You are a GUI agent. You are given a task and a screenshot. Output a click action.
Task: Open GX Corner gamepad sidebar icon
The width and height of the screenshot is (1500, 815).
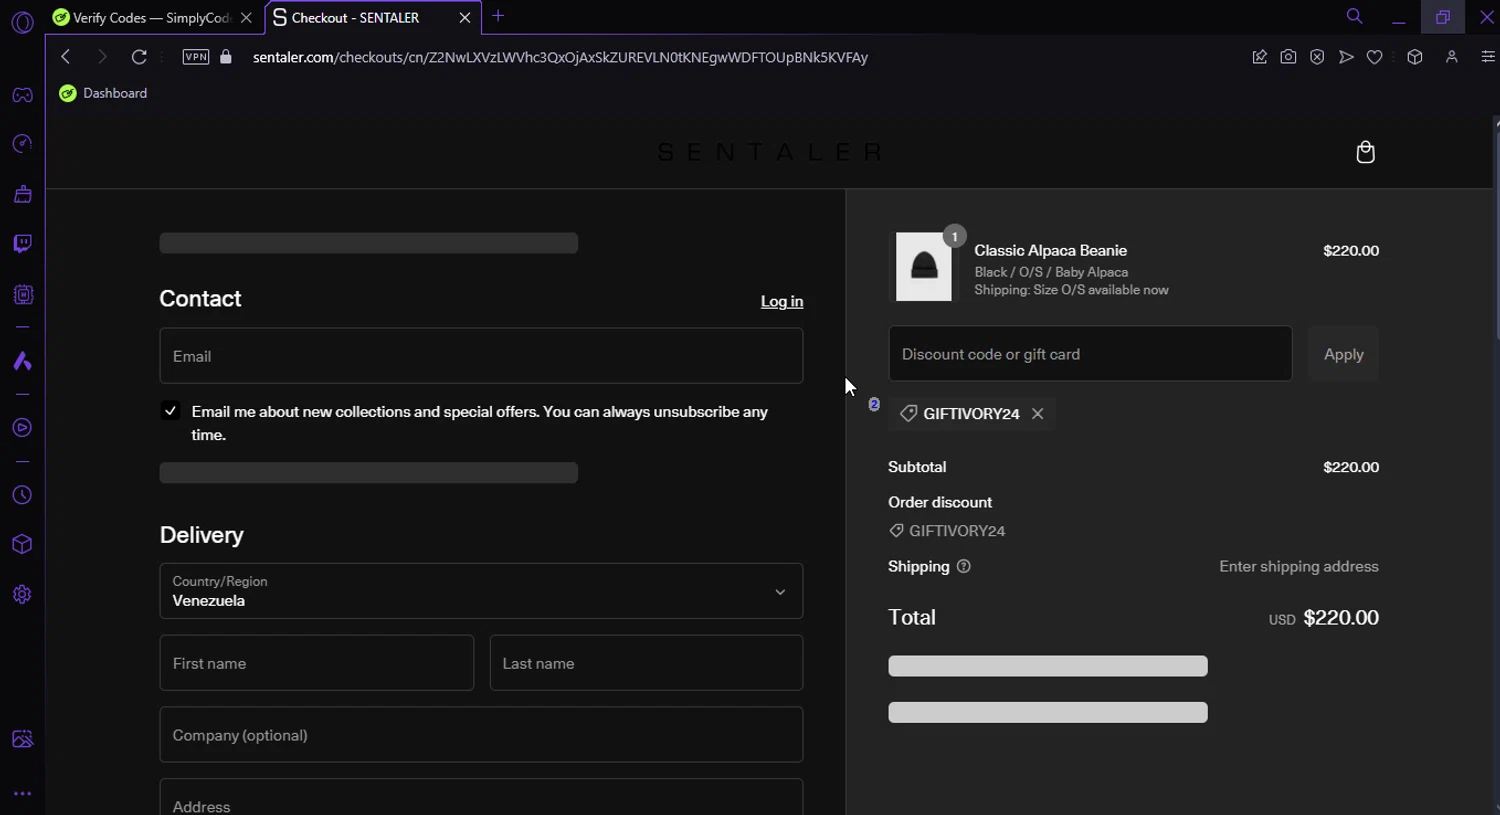pyautogui.click(x=22, y=95)
